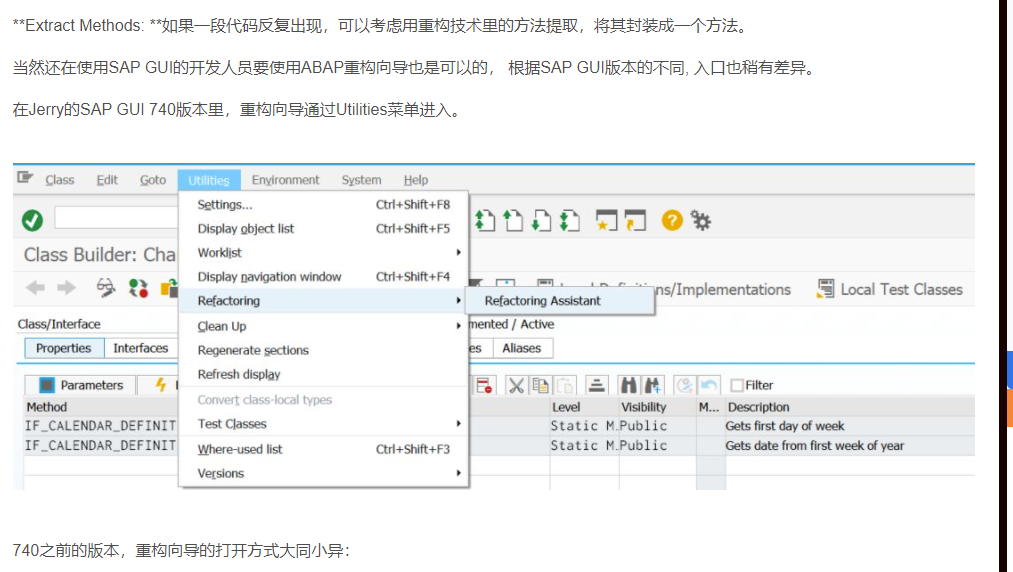
Task: Click the Parameters button
Action: [80, 385]
